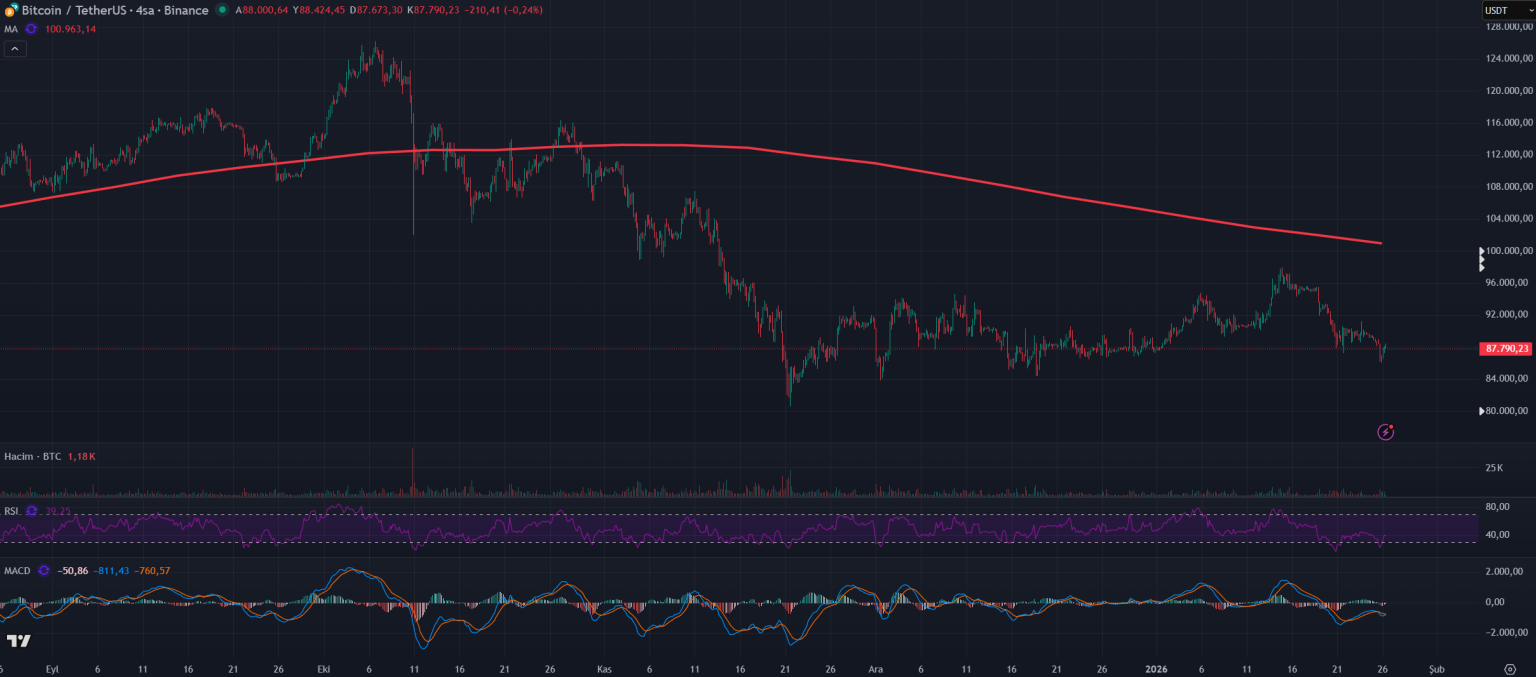Click the MACD indicator circular icon

pyautogui.click(x=43, y=571)
